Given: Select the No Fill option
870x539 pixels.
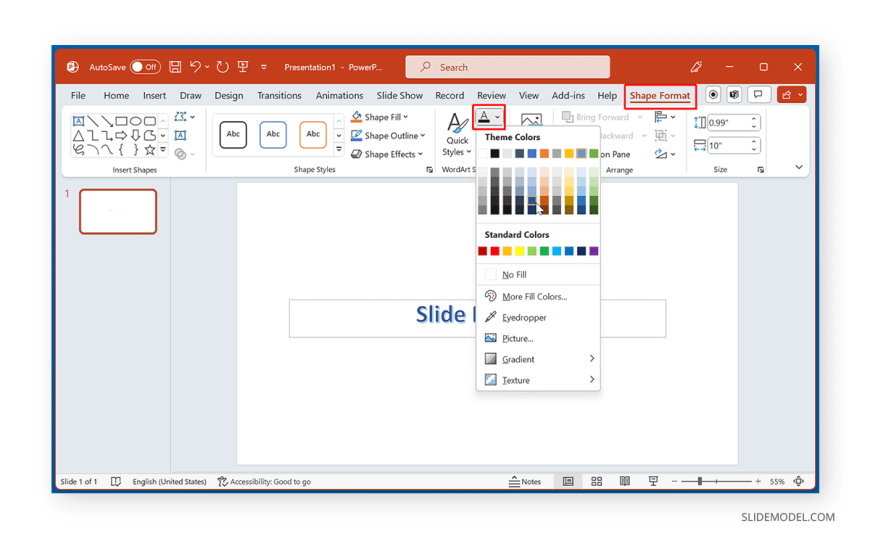Looking at the screenshot, I should (x=514, y=274).
